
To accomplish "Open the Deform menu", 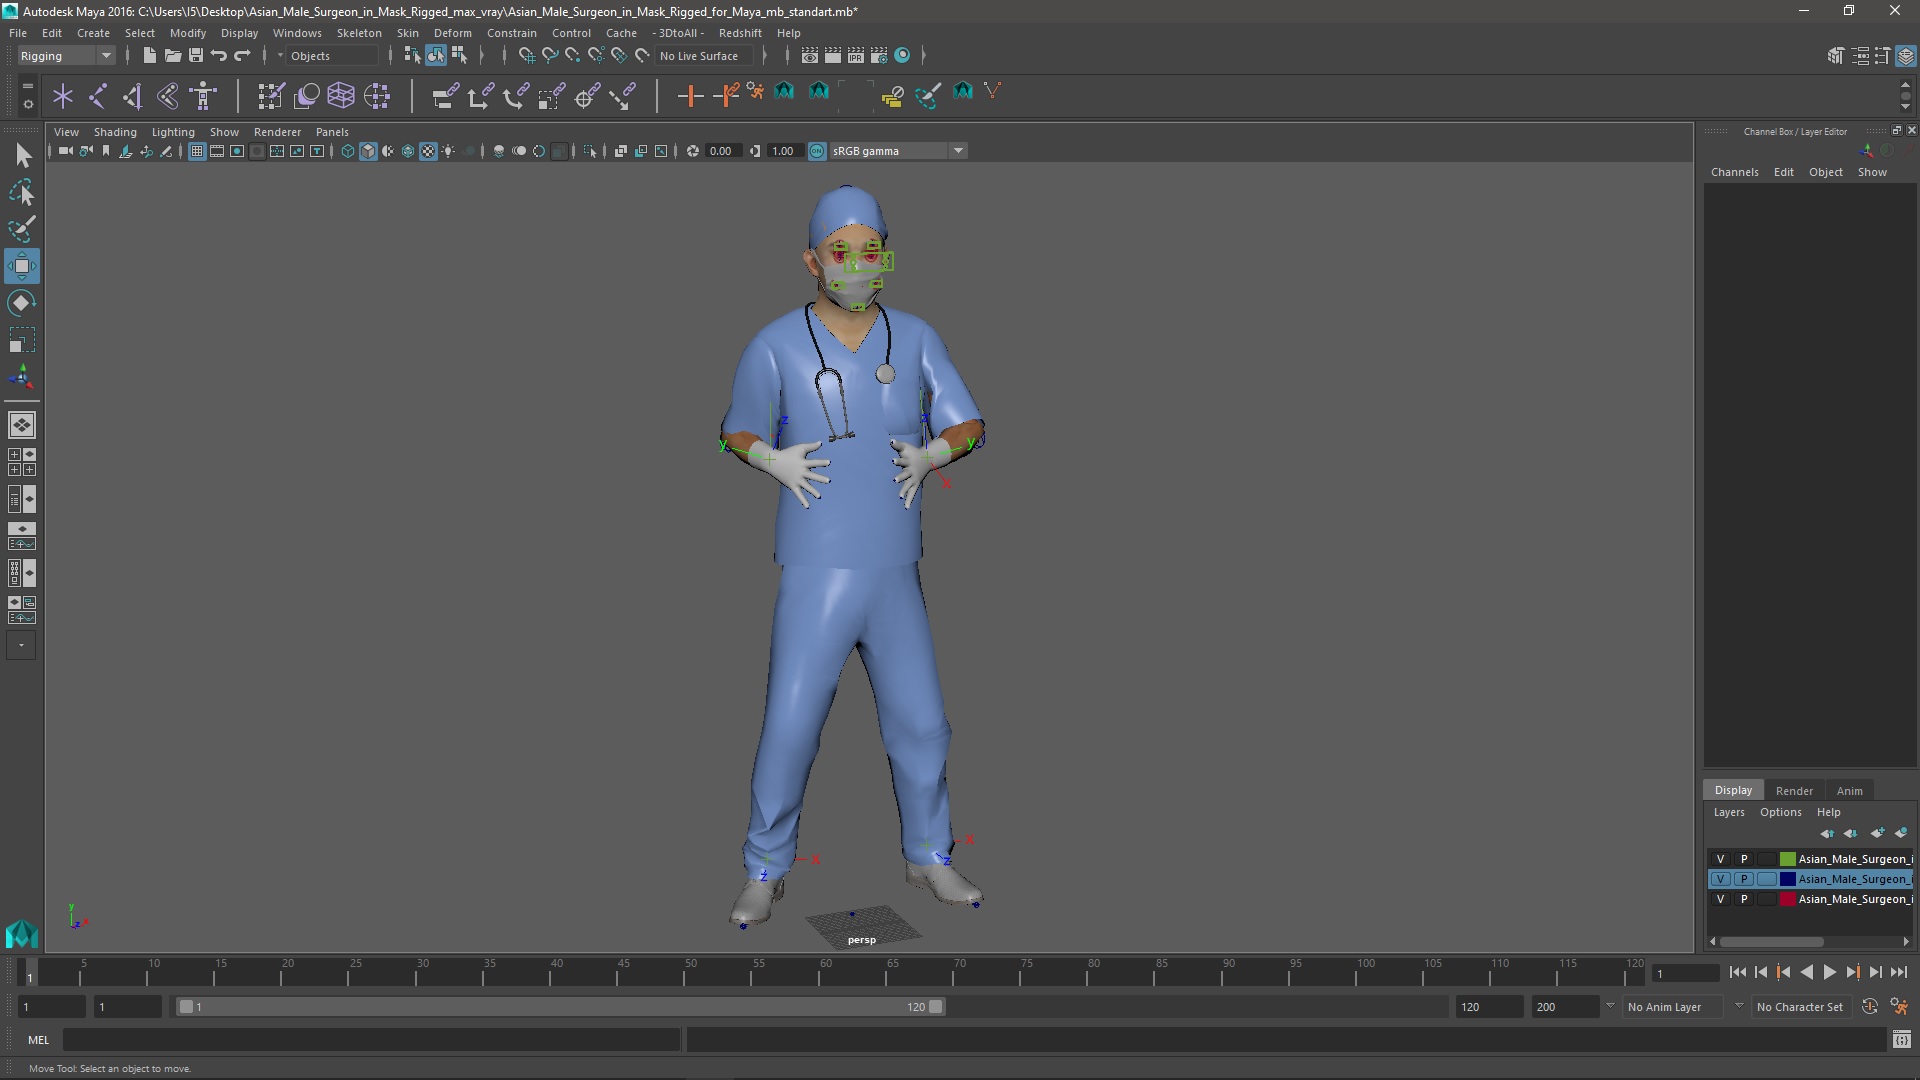I will pyautogui.click(x=452, y=33).
